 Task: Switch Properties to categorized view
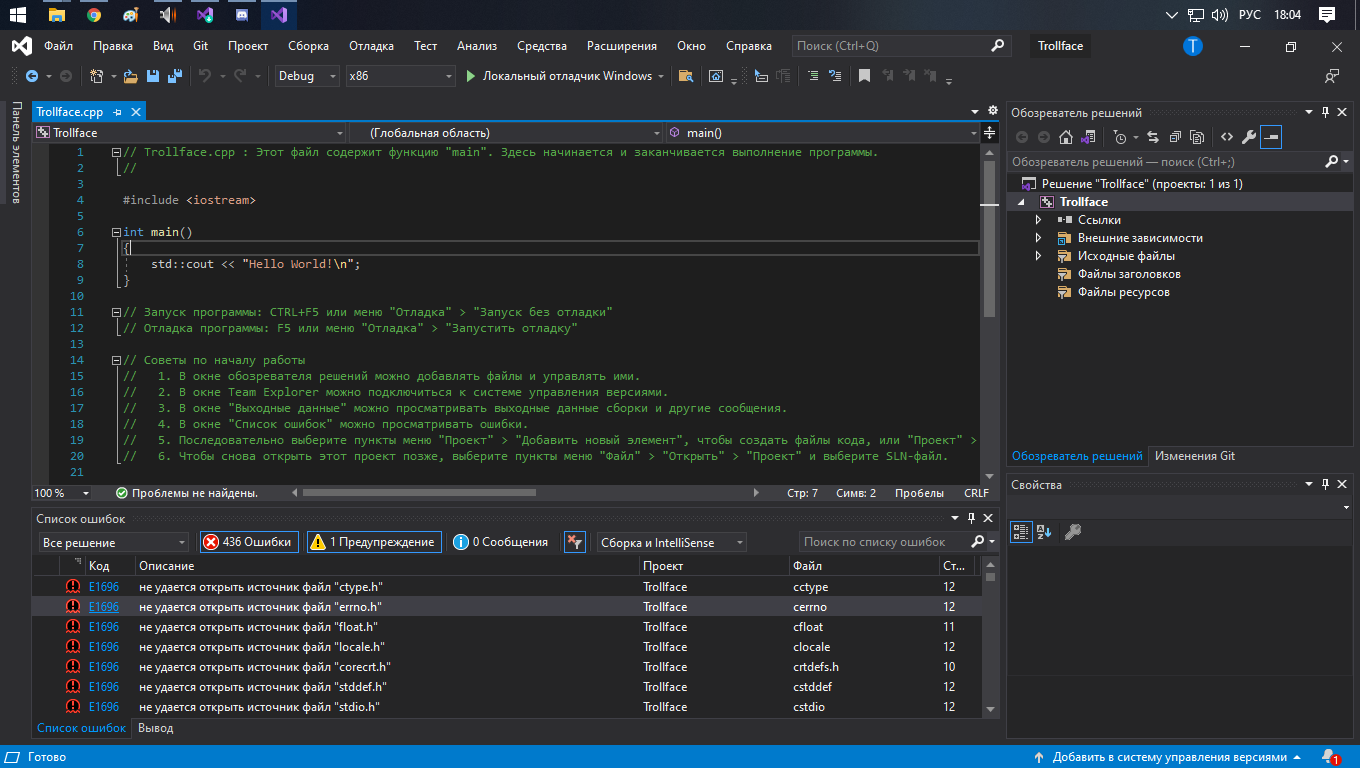(1021, 532)
